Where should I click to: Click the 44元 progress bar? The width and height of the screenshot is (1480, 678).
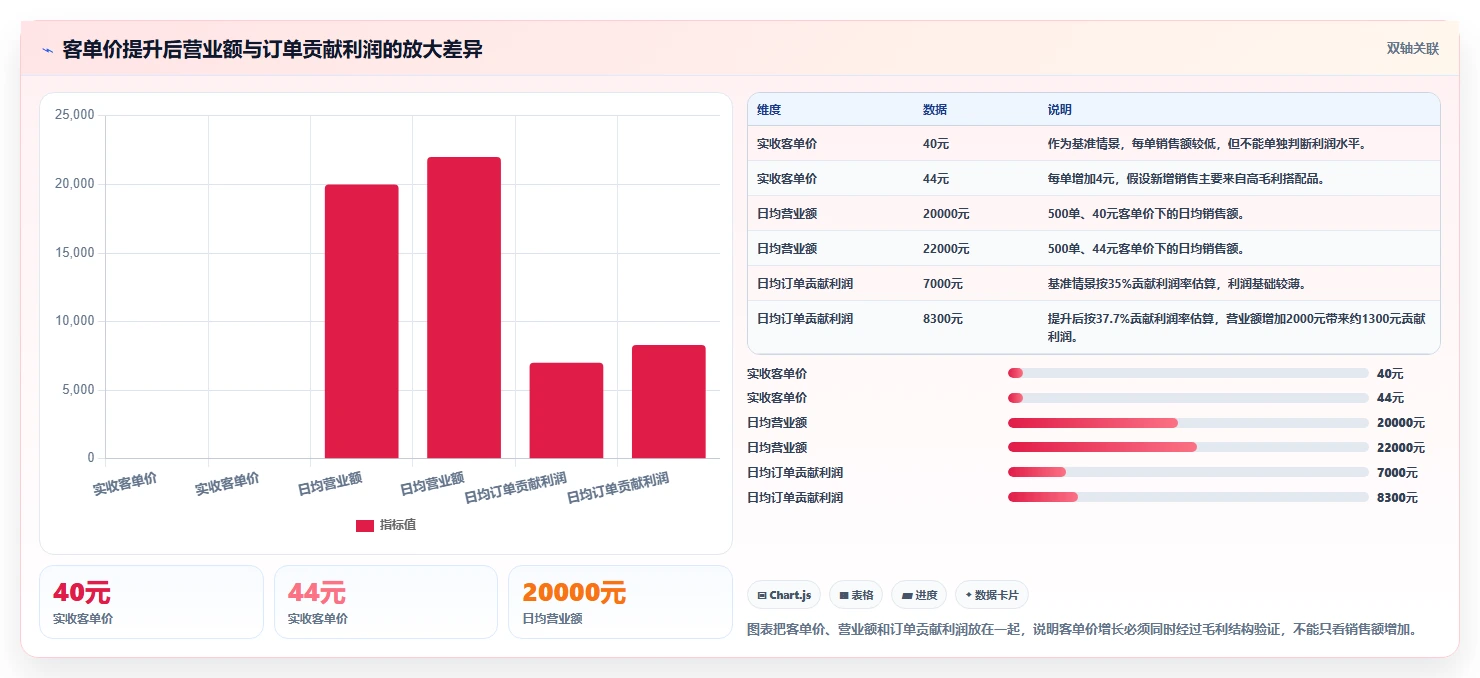(1188, 398)
